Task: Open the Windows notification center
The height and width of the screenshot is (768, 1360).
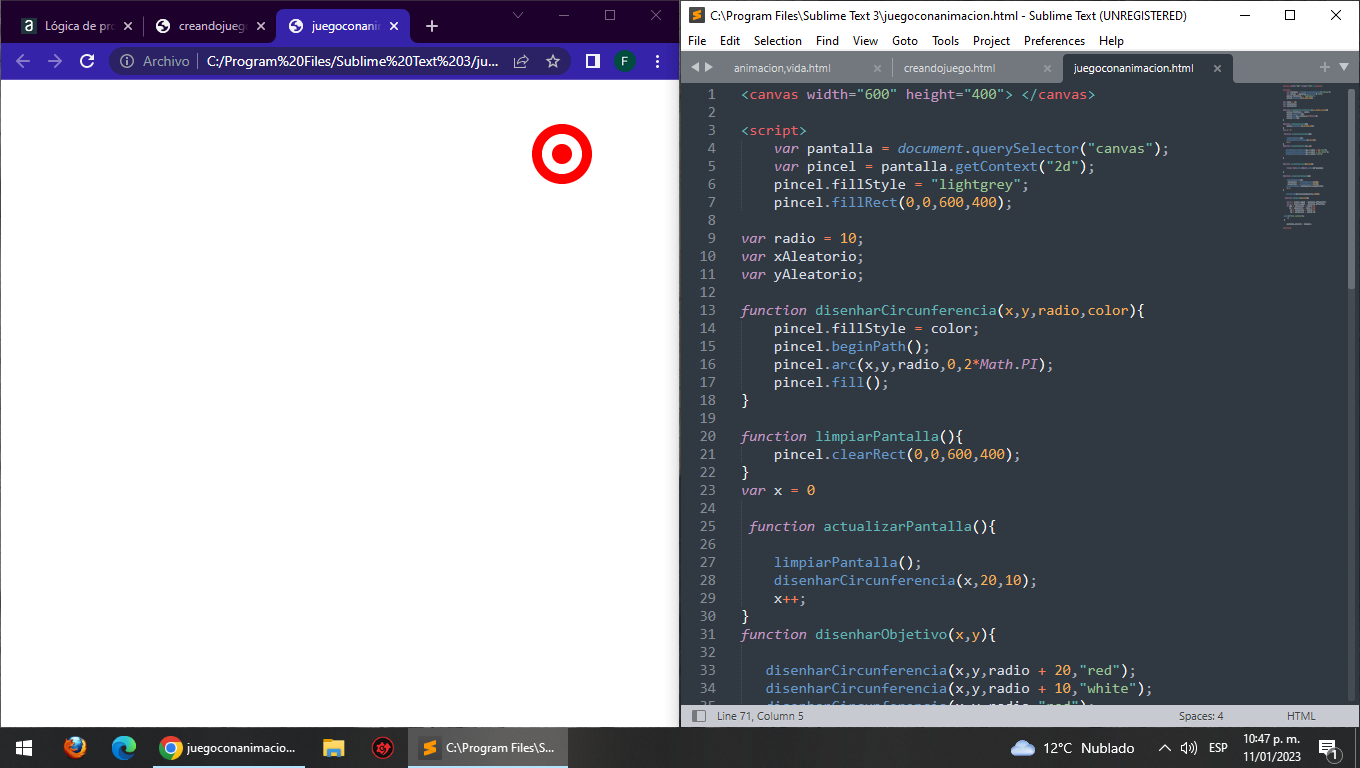Action: tap(1330, 748)
